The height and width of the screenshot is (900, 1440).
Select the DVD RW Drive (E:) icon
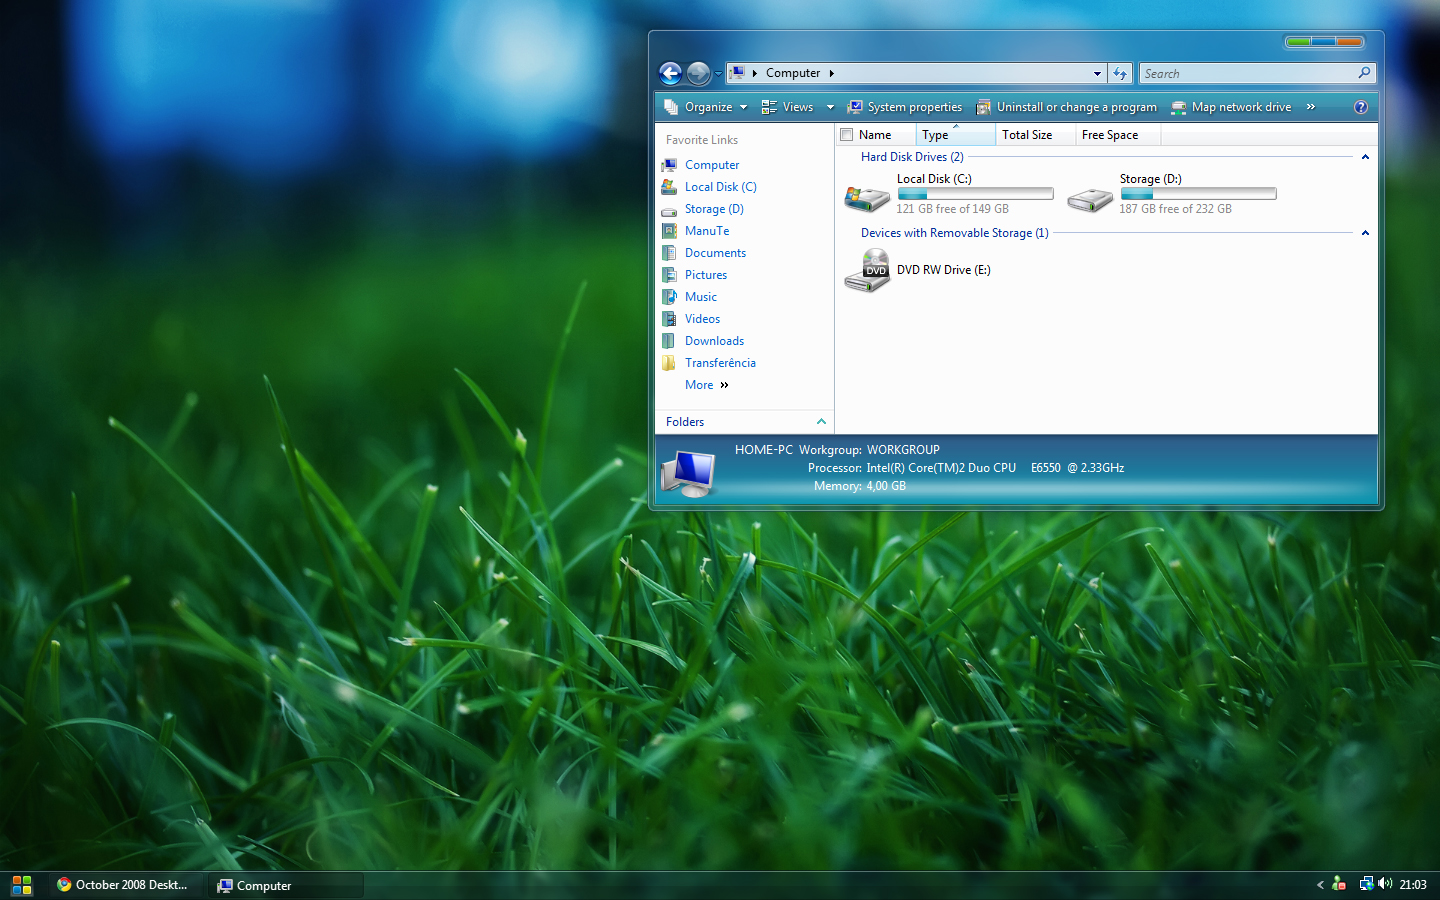click(x=867, y=271)
